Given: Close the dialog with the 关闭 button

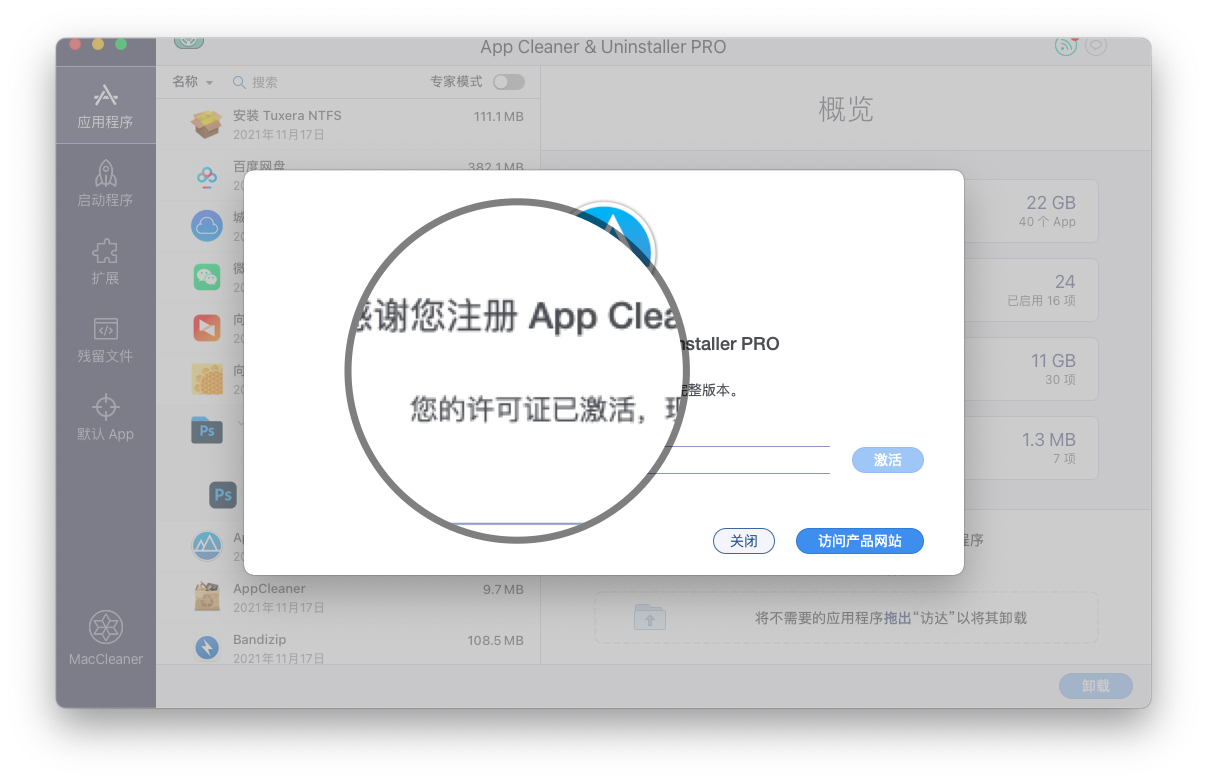Looking at the screenshot, I should pyautogui.click(x=744, y=541).
